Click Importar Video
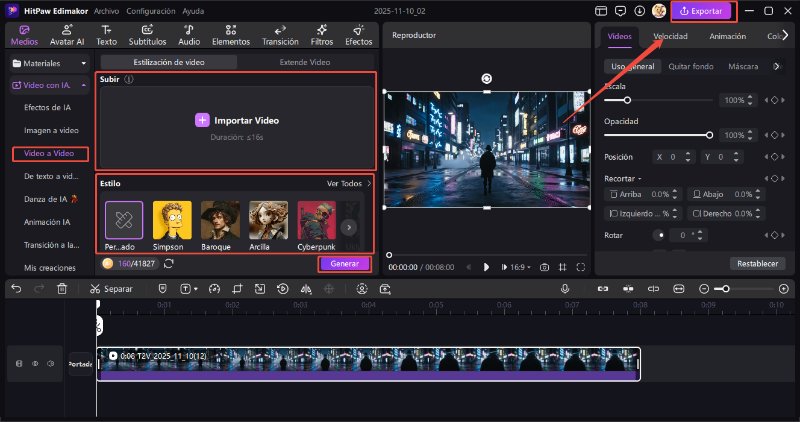The height and width of the screenshot is (422, 800). 237,120
